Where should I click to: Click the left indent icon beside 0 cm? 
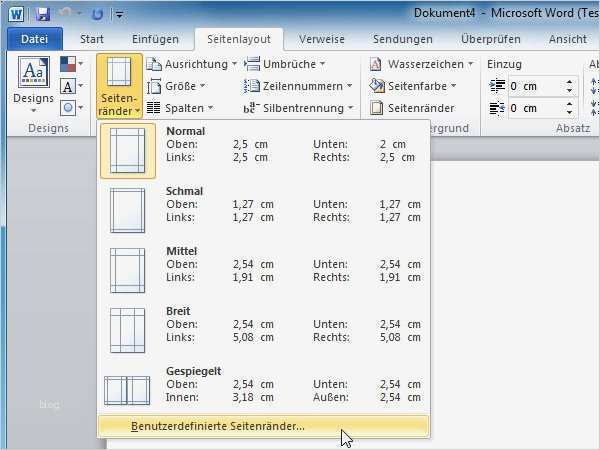pos(497,86)
